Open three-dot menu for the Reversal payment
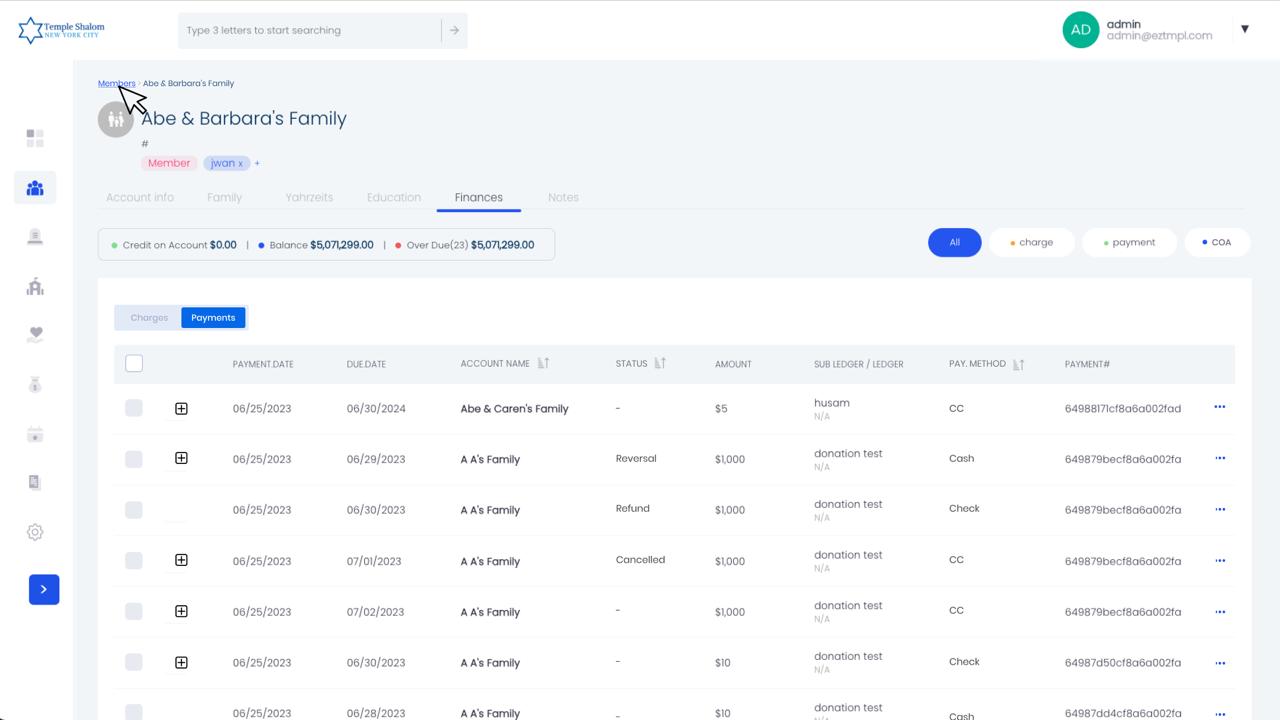Viewport: 1280px width, 720px height. [1220, 458]
